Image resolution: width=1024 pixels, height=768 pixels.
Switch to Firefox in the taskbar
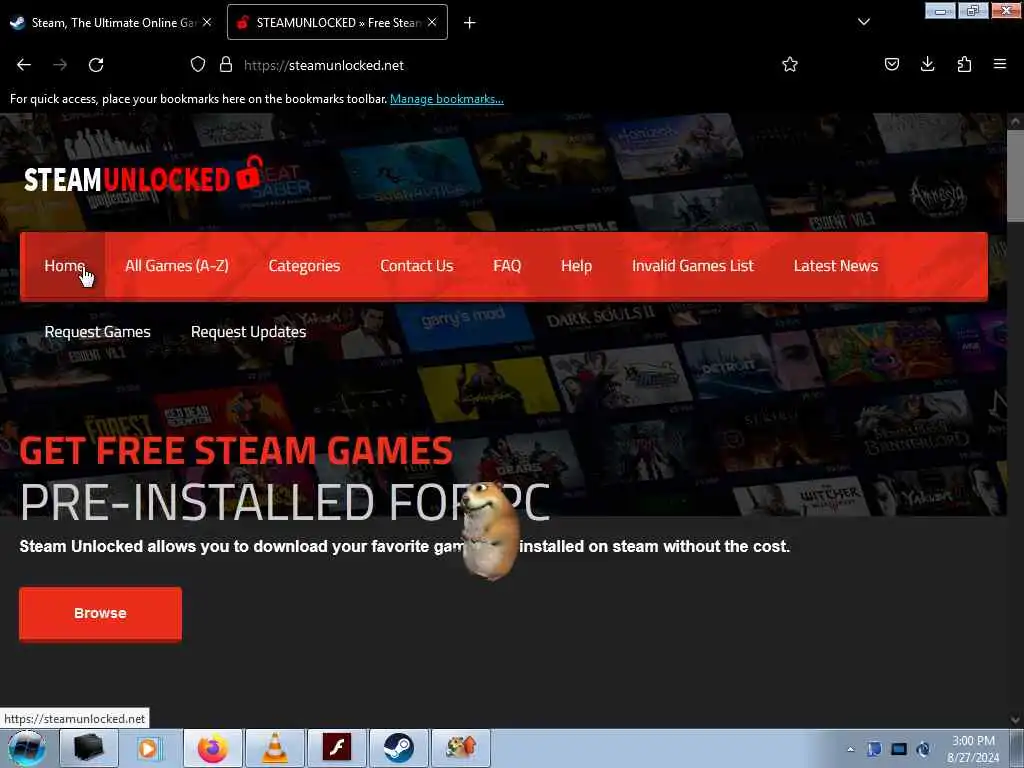213,748
